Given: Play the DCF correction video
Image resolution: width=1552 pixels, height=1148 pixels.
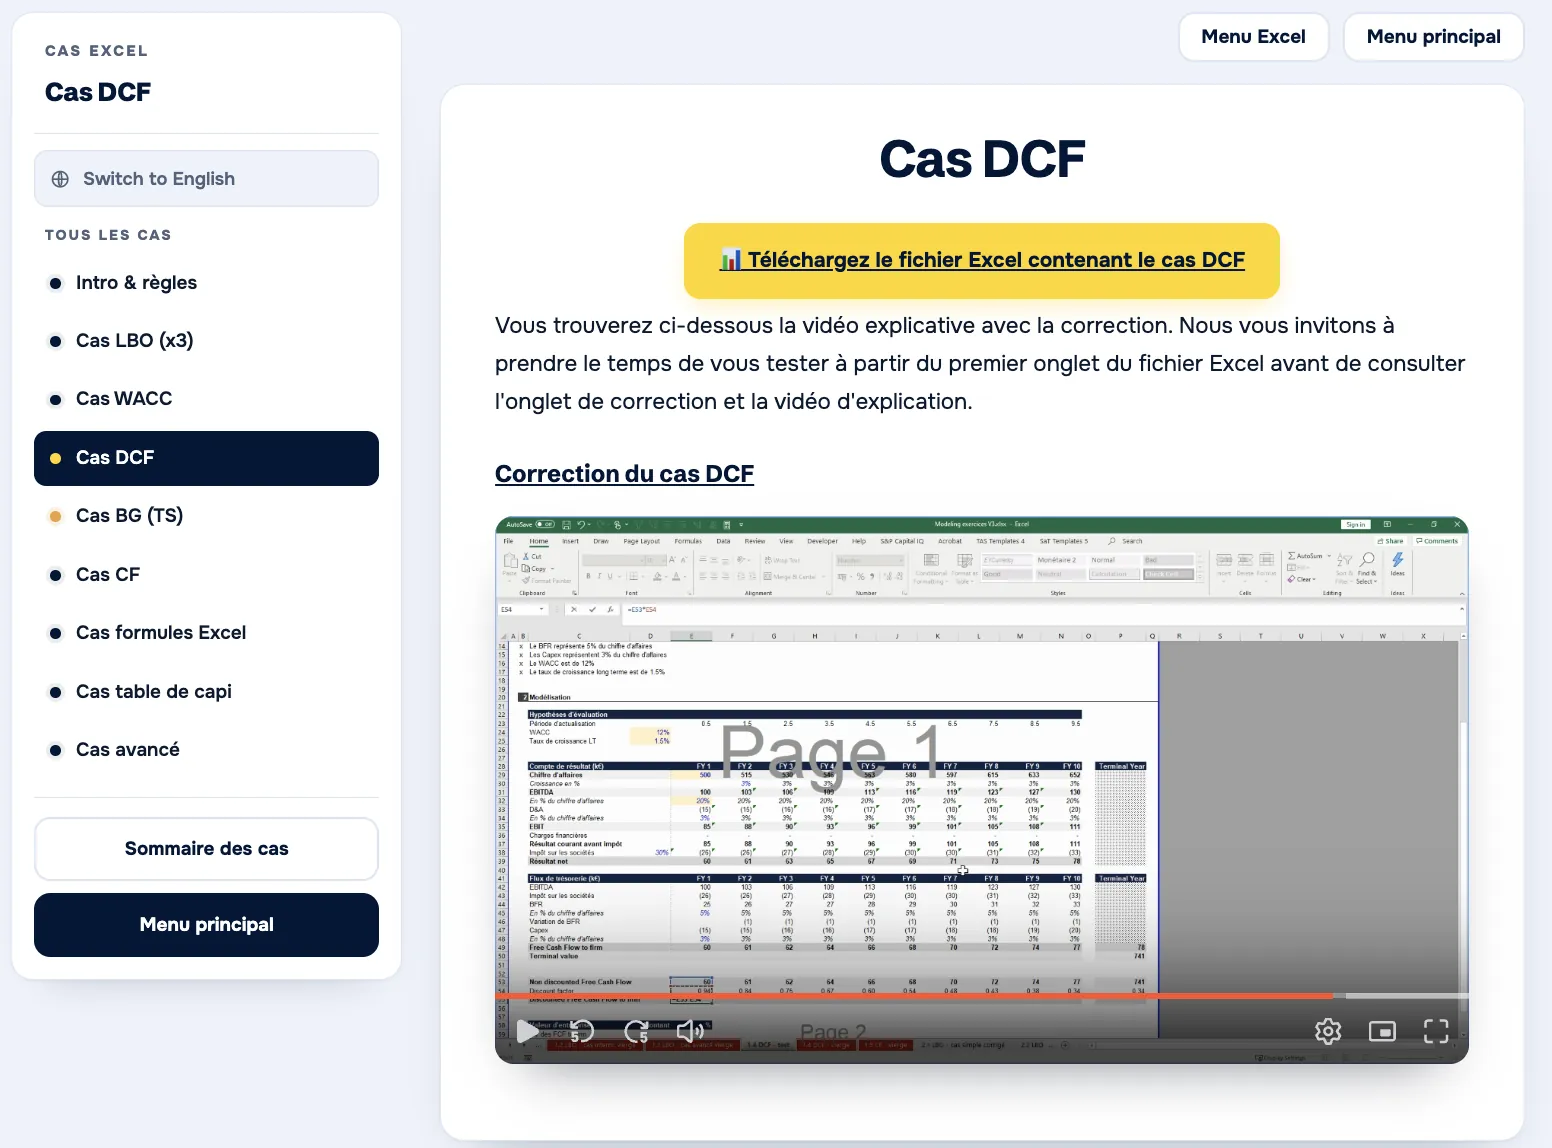Looking at the screenshot, I should [528, 1031].
